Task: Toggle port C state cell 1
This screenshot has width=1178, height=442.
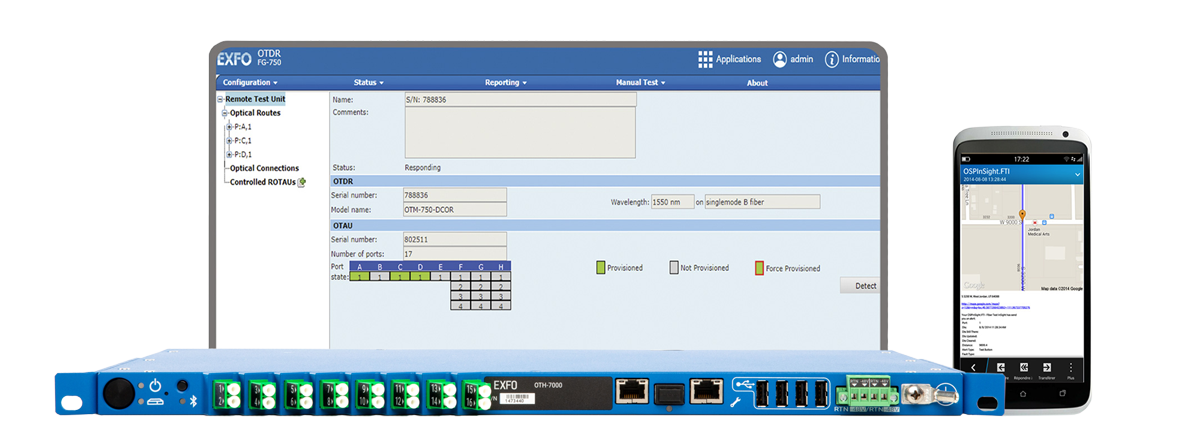Action: [x=400, y=276]
